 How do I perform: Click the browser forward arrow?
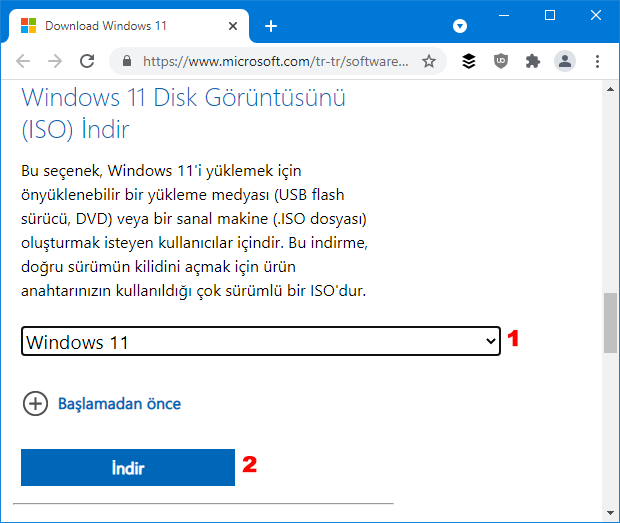coord(55,61)
